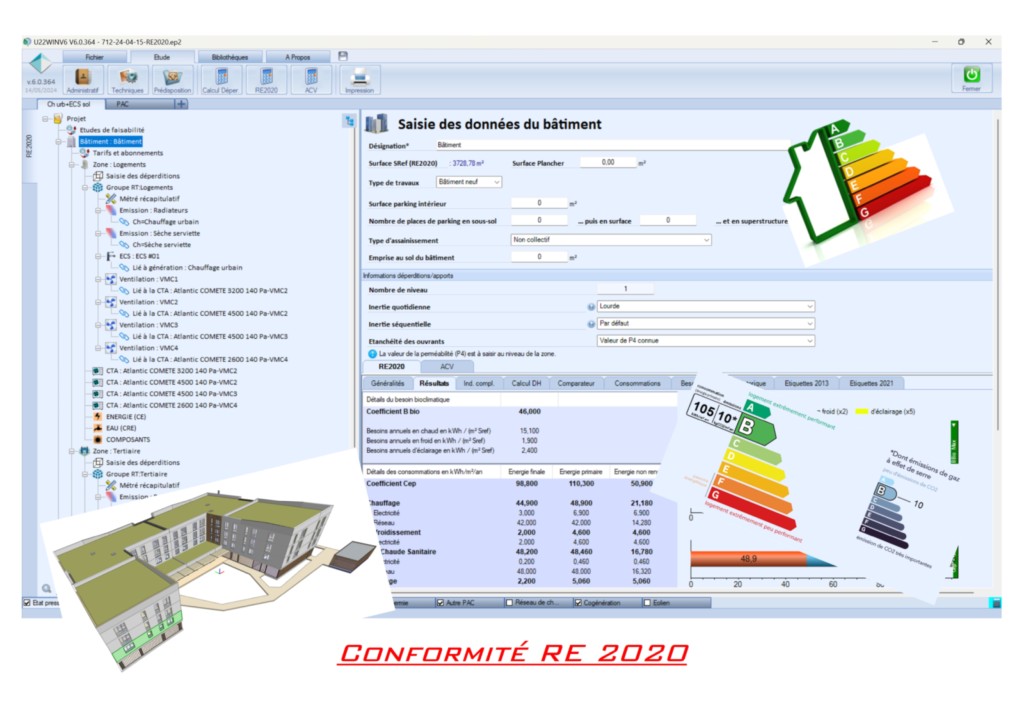Open the Etiquettes 2021 tab
This screenshot has height=724, width=1024.
pos(871,383)
